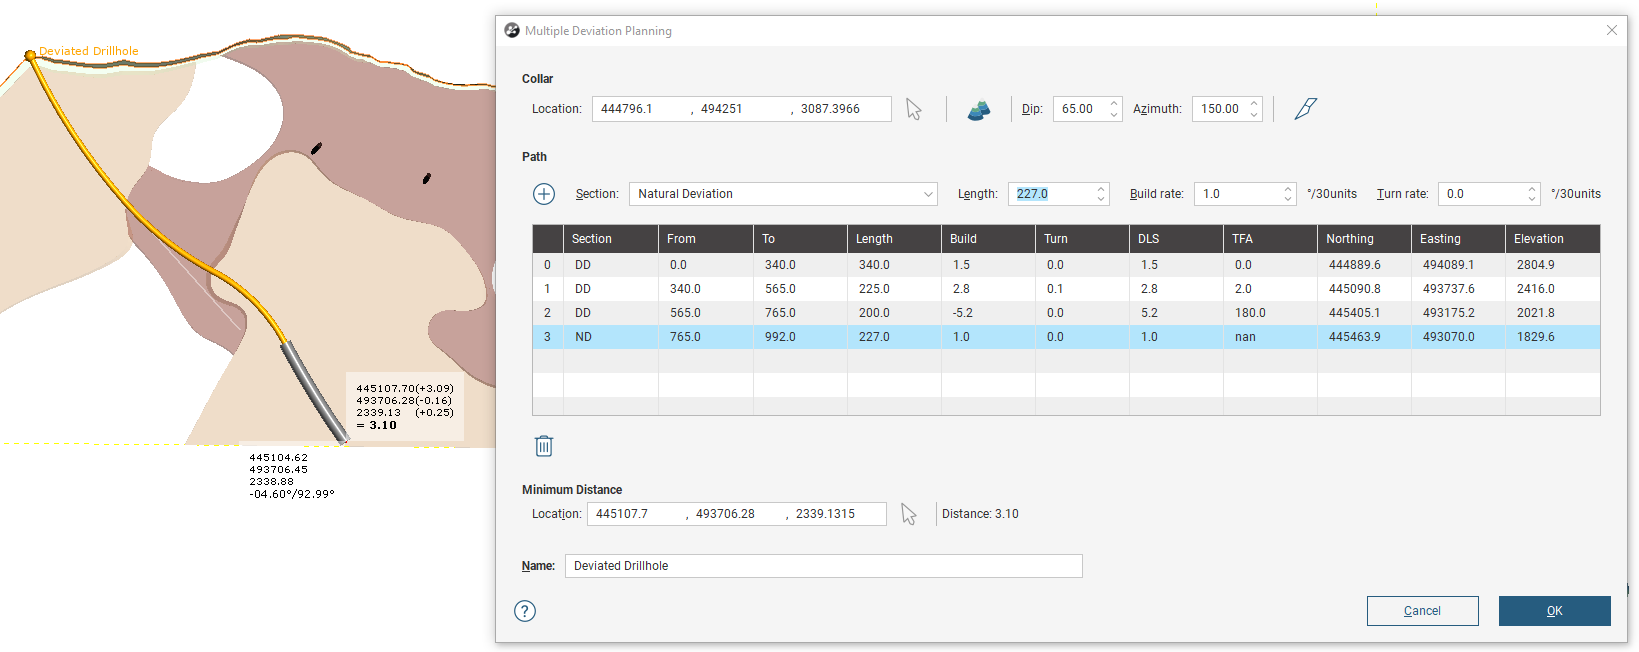
Task: Click the Name field containing Deviated Drillhole
Action: [x=823, y=566]
